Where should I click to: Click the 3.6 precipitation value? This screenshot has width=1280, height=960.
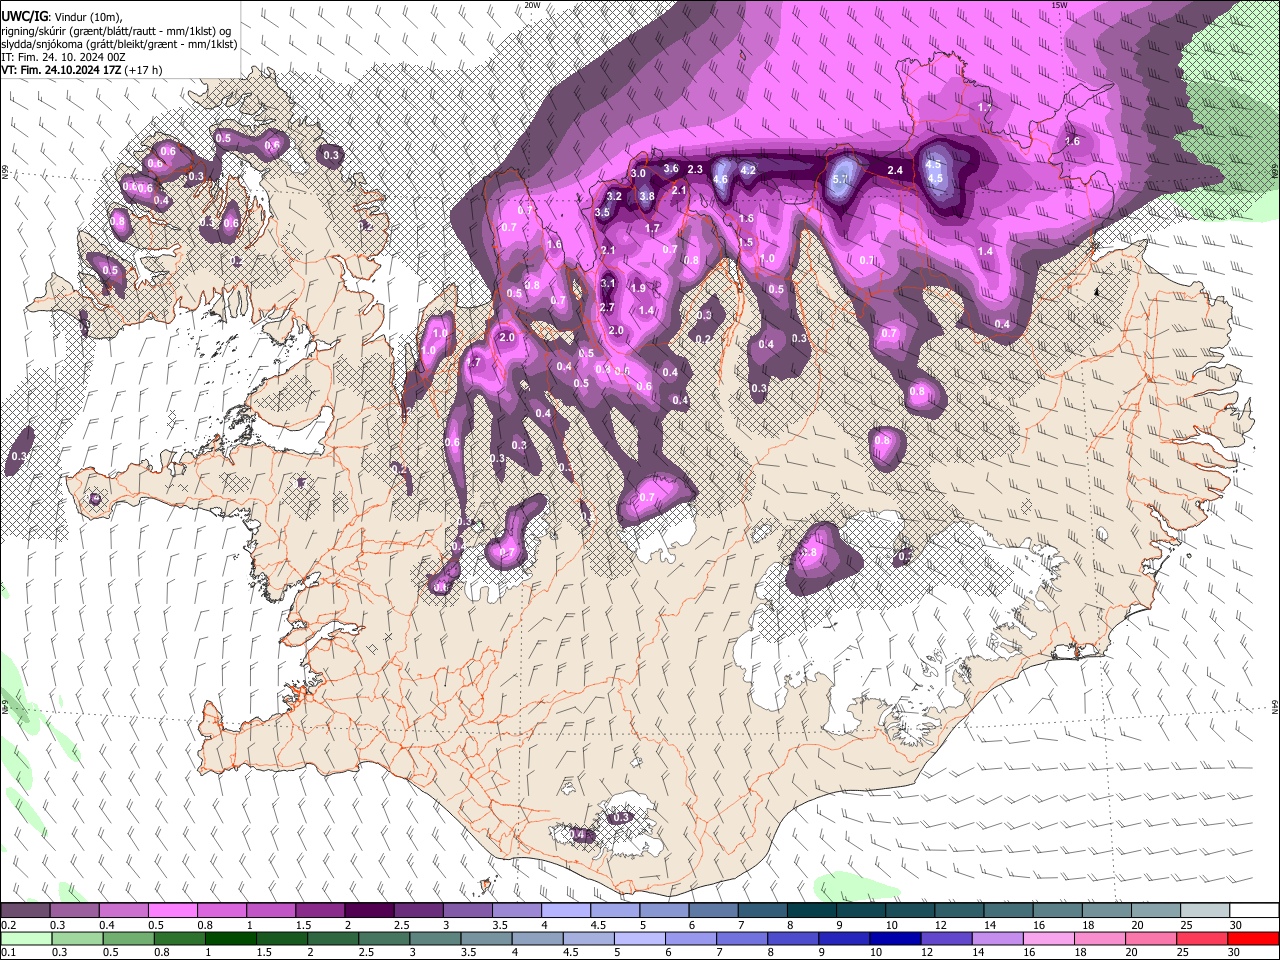pos(671,169)
